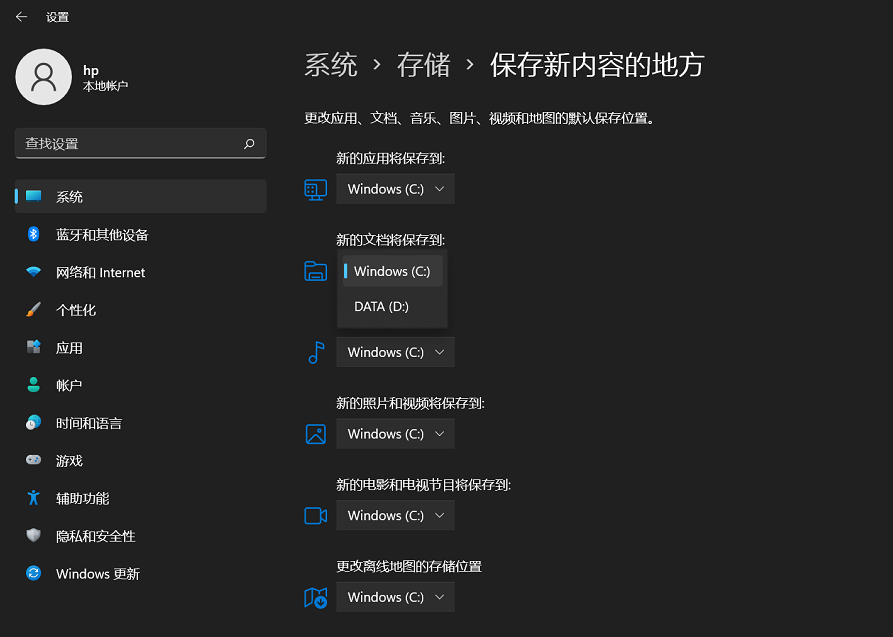Click the 新的电影和电视节目将保存到 label
The width and height of the screenshot is (893, 637).
tap(424, 485)
